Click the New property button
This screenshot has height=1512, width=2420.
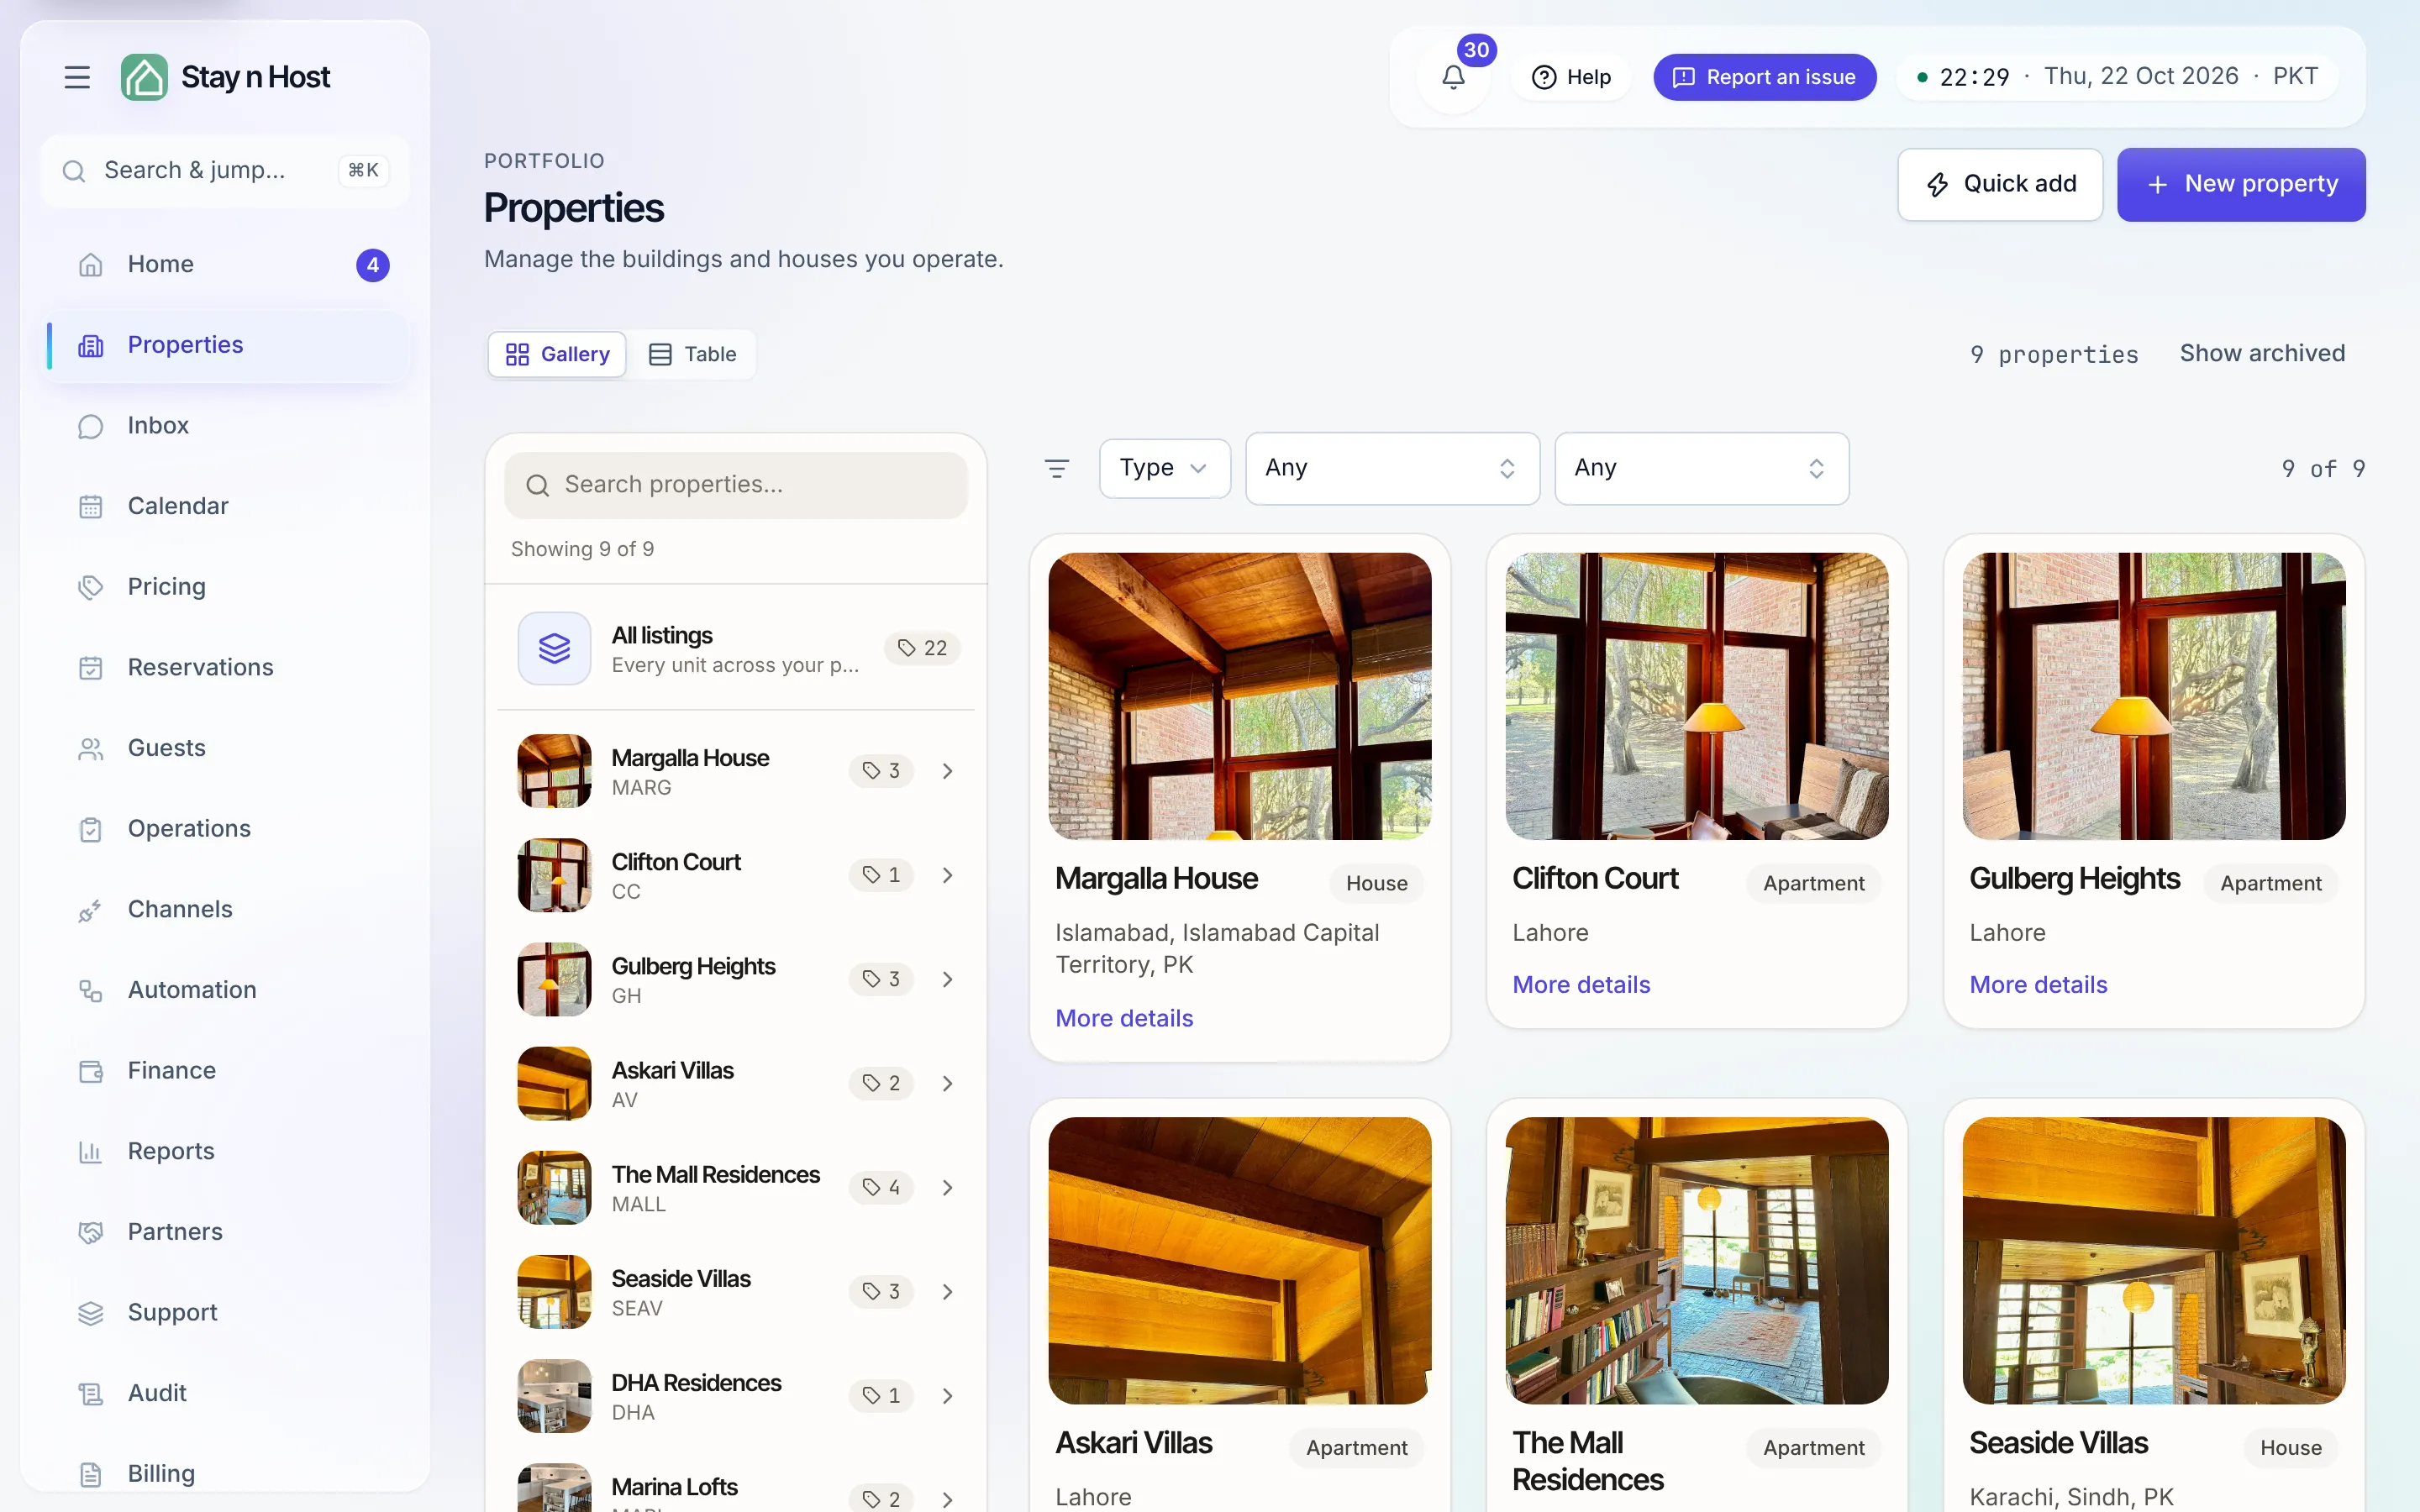(x=2241, y=184)
